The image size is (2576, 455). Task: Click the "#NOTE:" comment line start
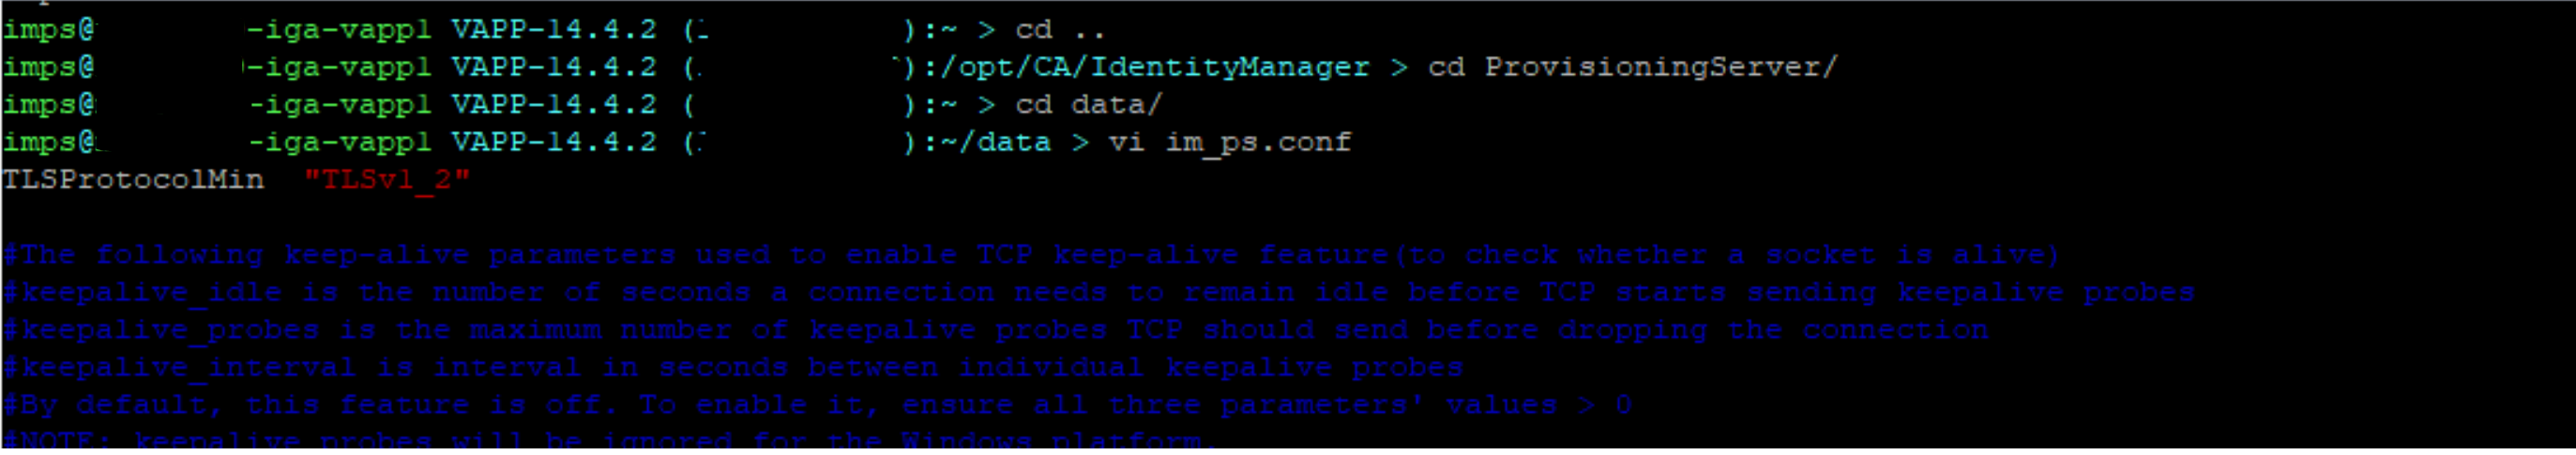click(57, 440)
